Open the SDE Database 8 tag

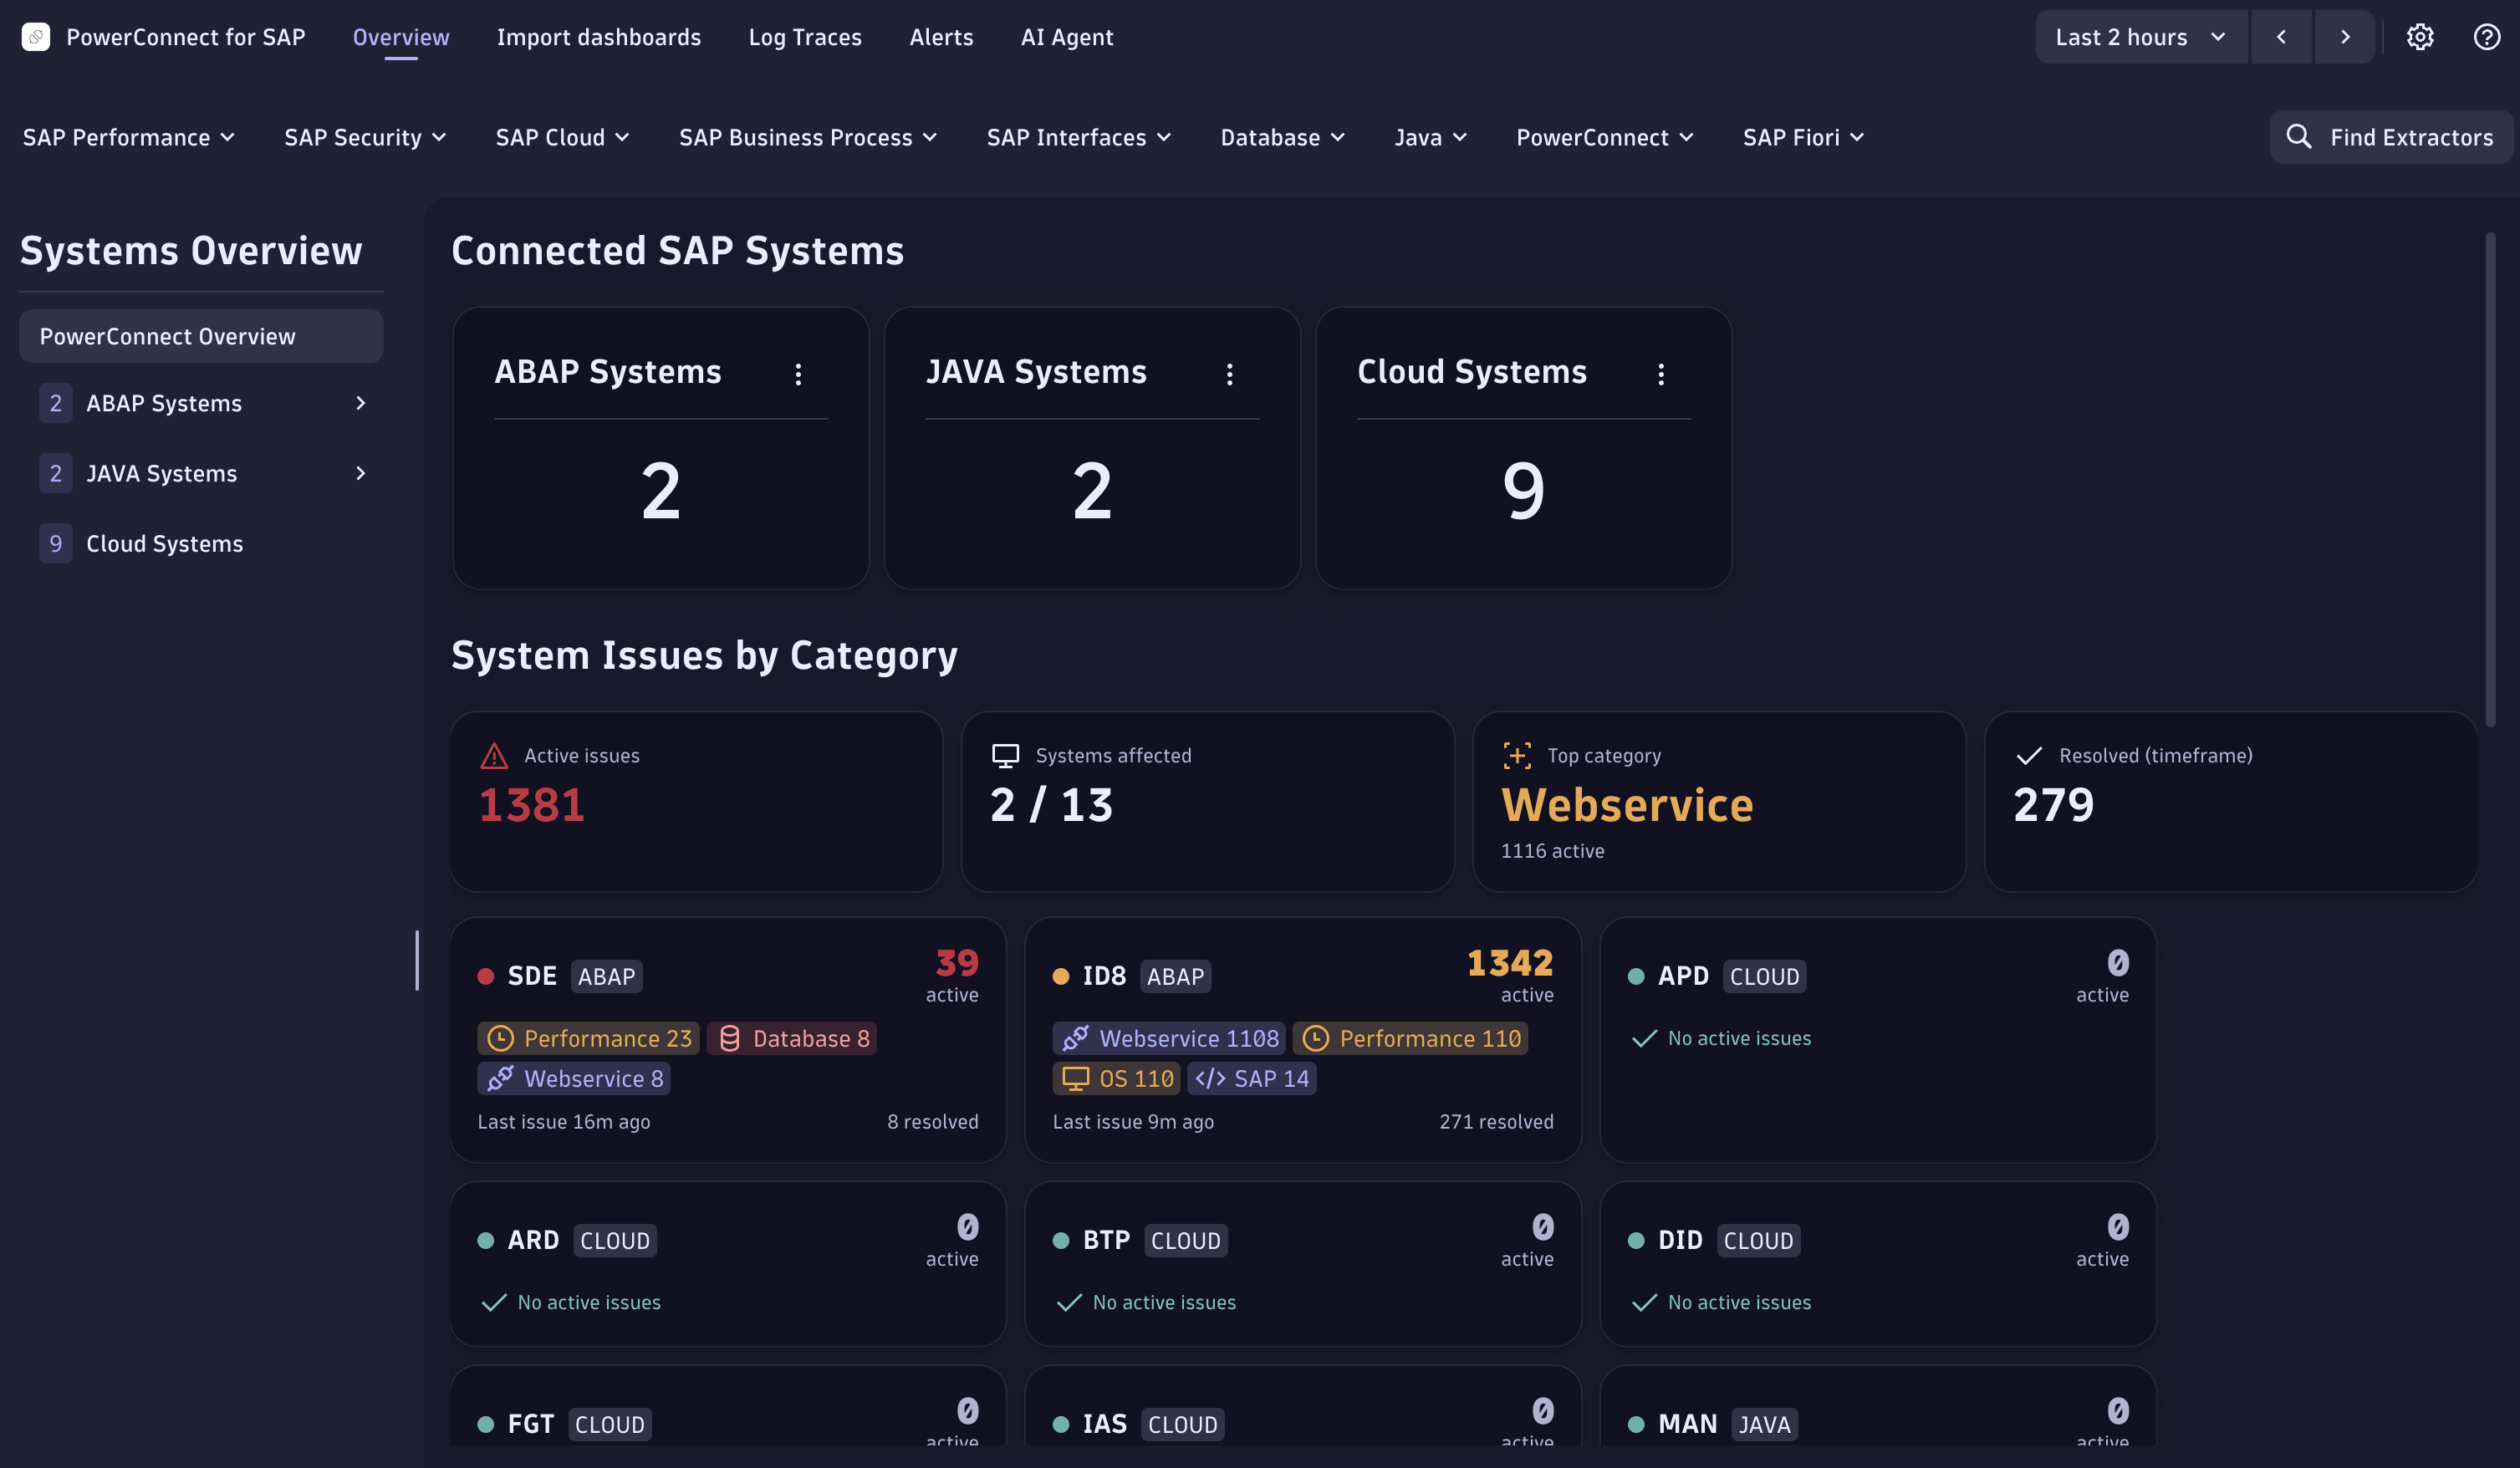click(792, 1039)
